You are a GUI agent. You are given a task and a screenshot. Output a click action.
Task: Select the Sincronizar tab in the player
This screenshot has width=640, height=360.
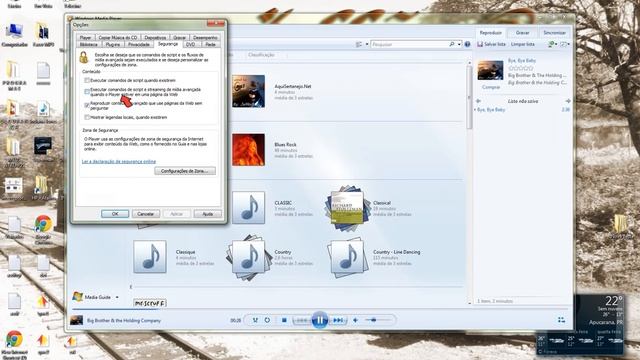(x=555, y=33)
